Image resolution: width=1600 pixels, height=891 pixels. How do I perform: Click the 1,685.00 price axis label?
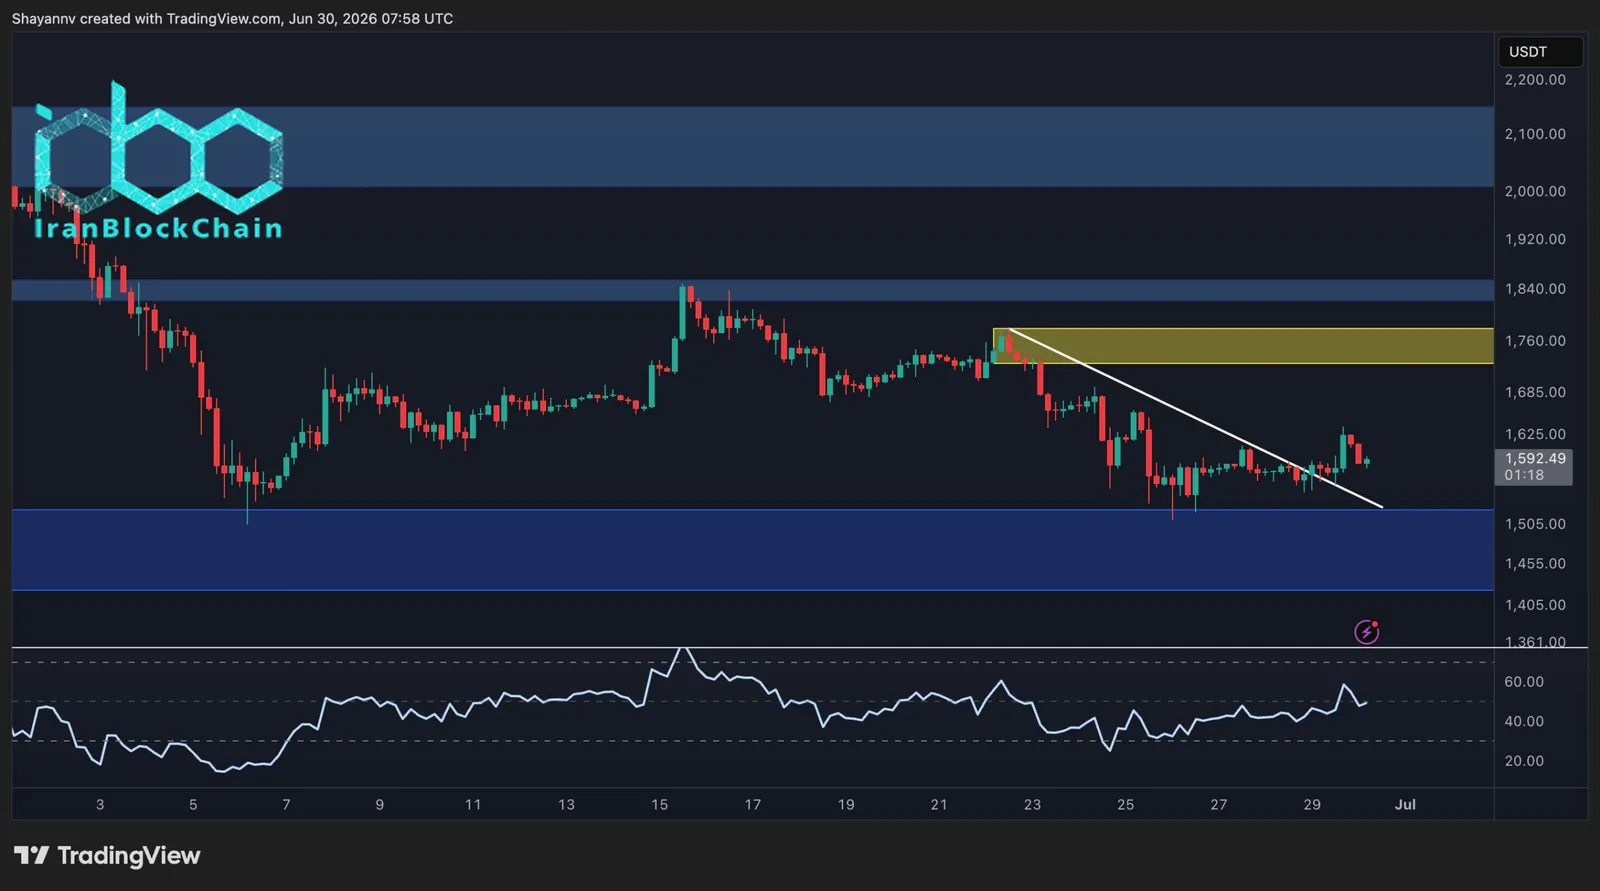pyautogui.click(x=1535, y=392)
